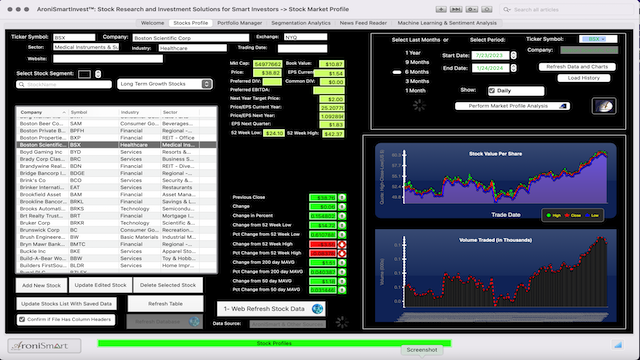Click the Website input field
640x360 pixels.
click(x=108, y=59)
